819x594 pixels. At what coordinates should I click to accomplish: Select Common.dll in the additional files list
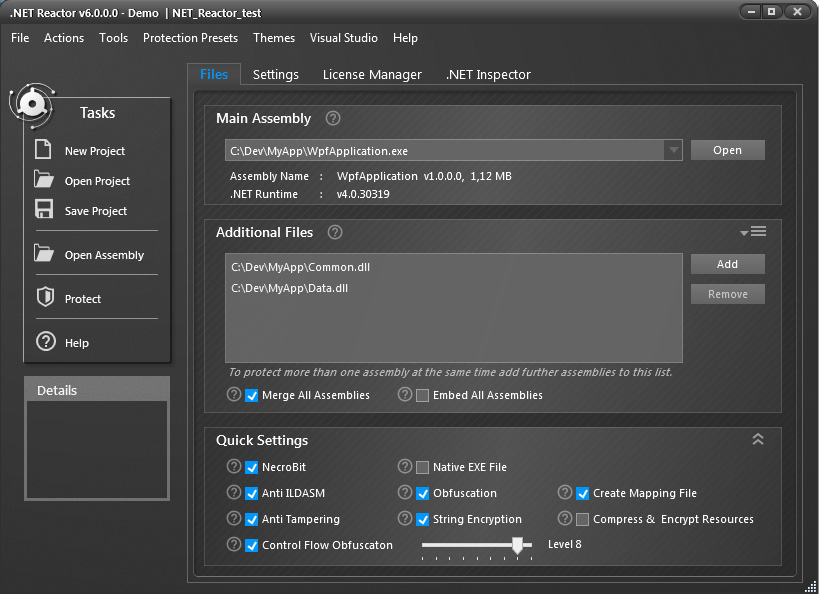click(301, 268)
